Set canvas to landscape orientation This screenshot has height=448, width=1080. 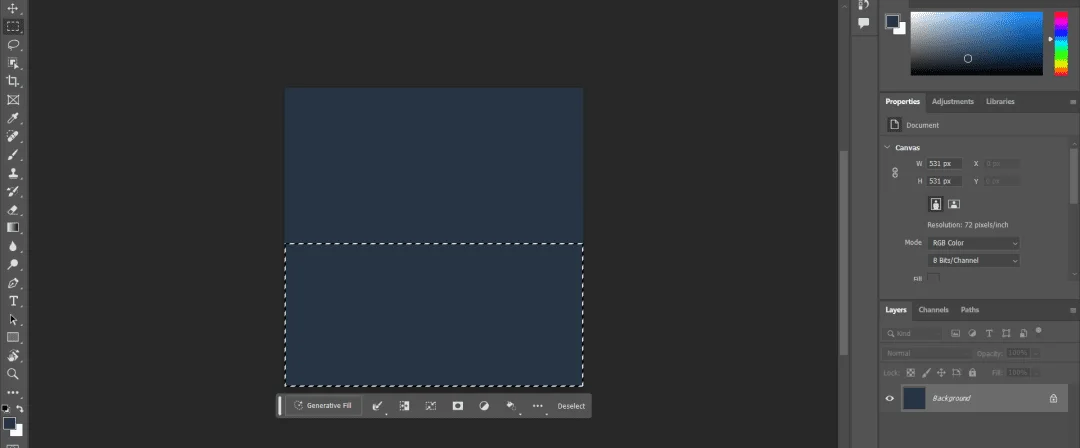pos(953,204)
